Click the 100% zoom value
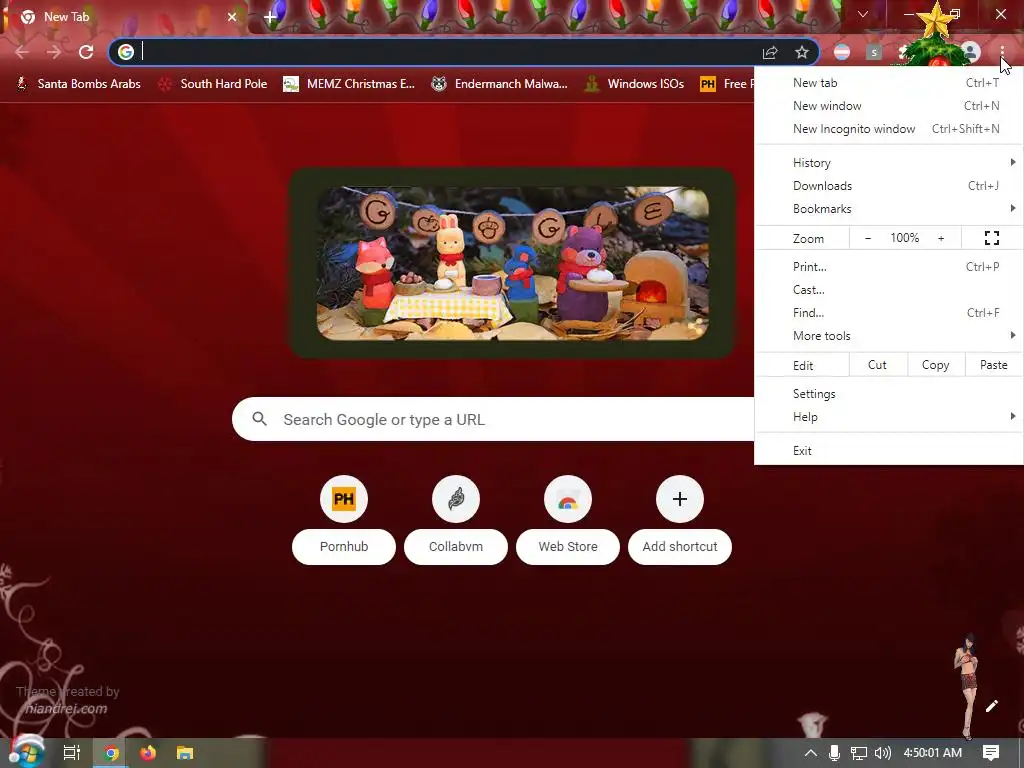 point(904,238)
